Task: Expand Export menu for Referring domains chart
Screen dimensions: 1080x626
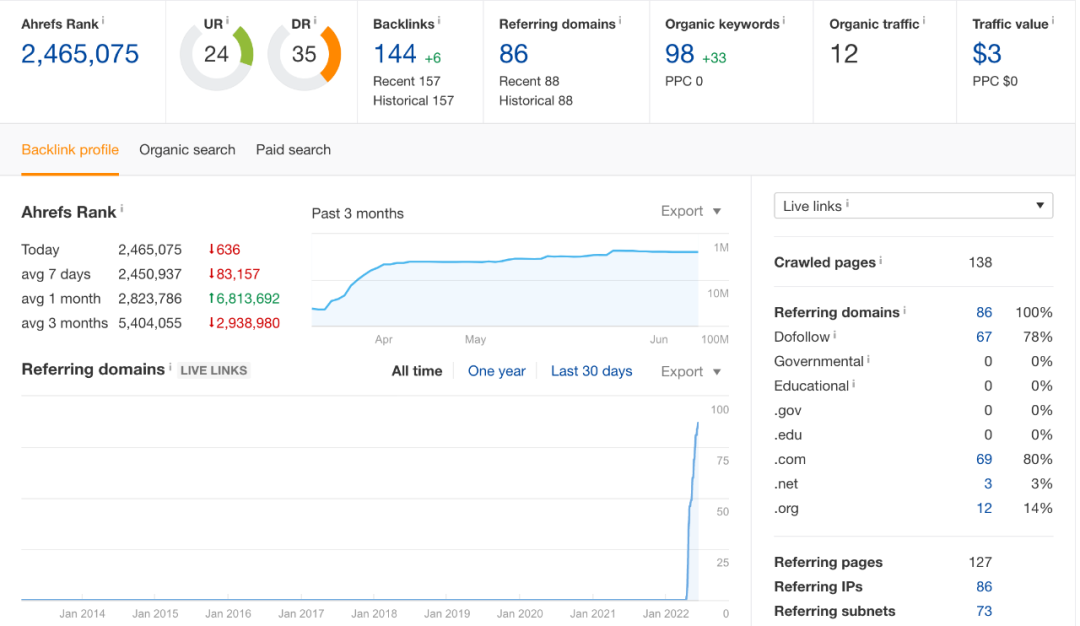Action: [690, 371]
